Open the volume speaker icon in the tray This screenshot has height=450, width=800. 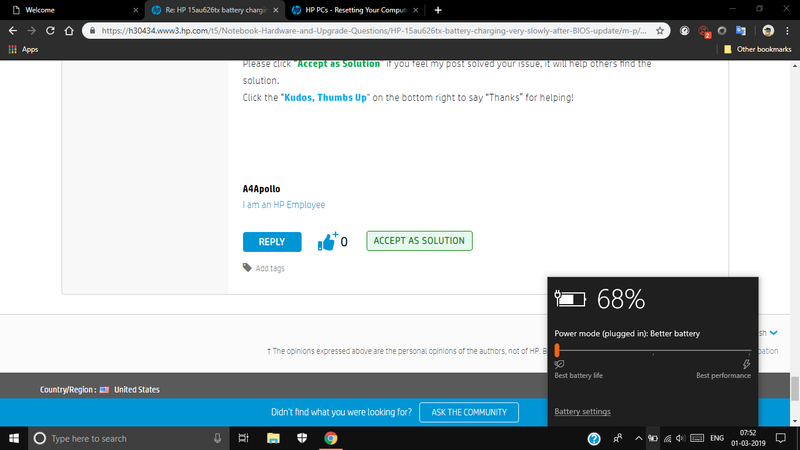(x=681, y=438)
